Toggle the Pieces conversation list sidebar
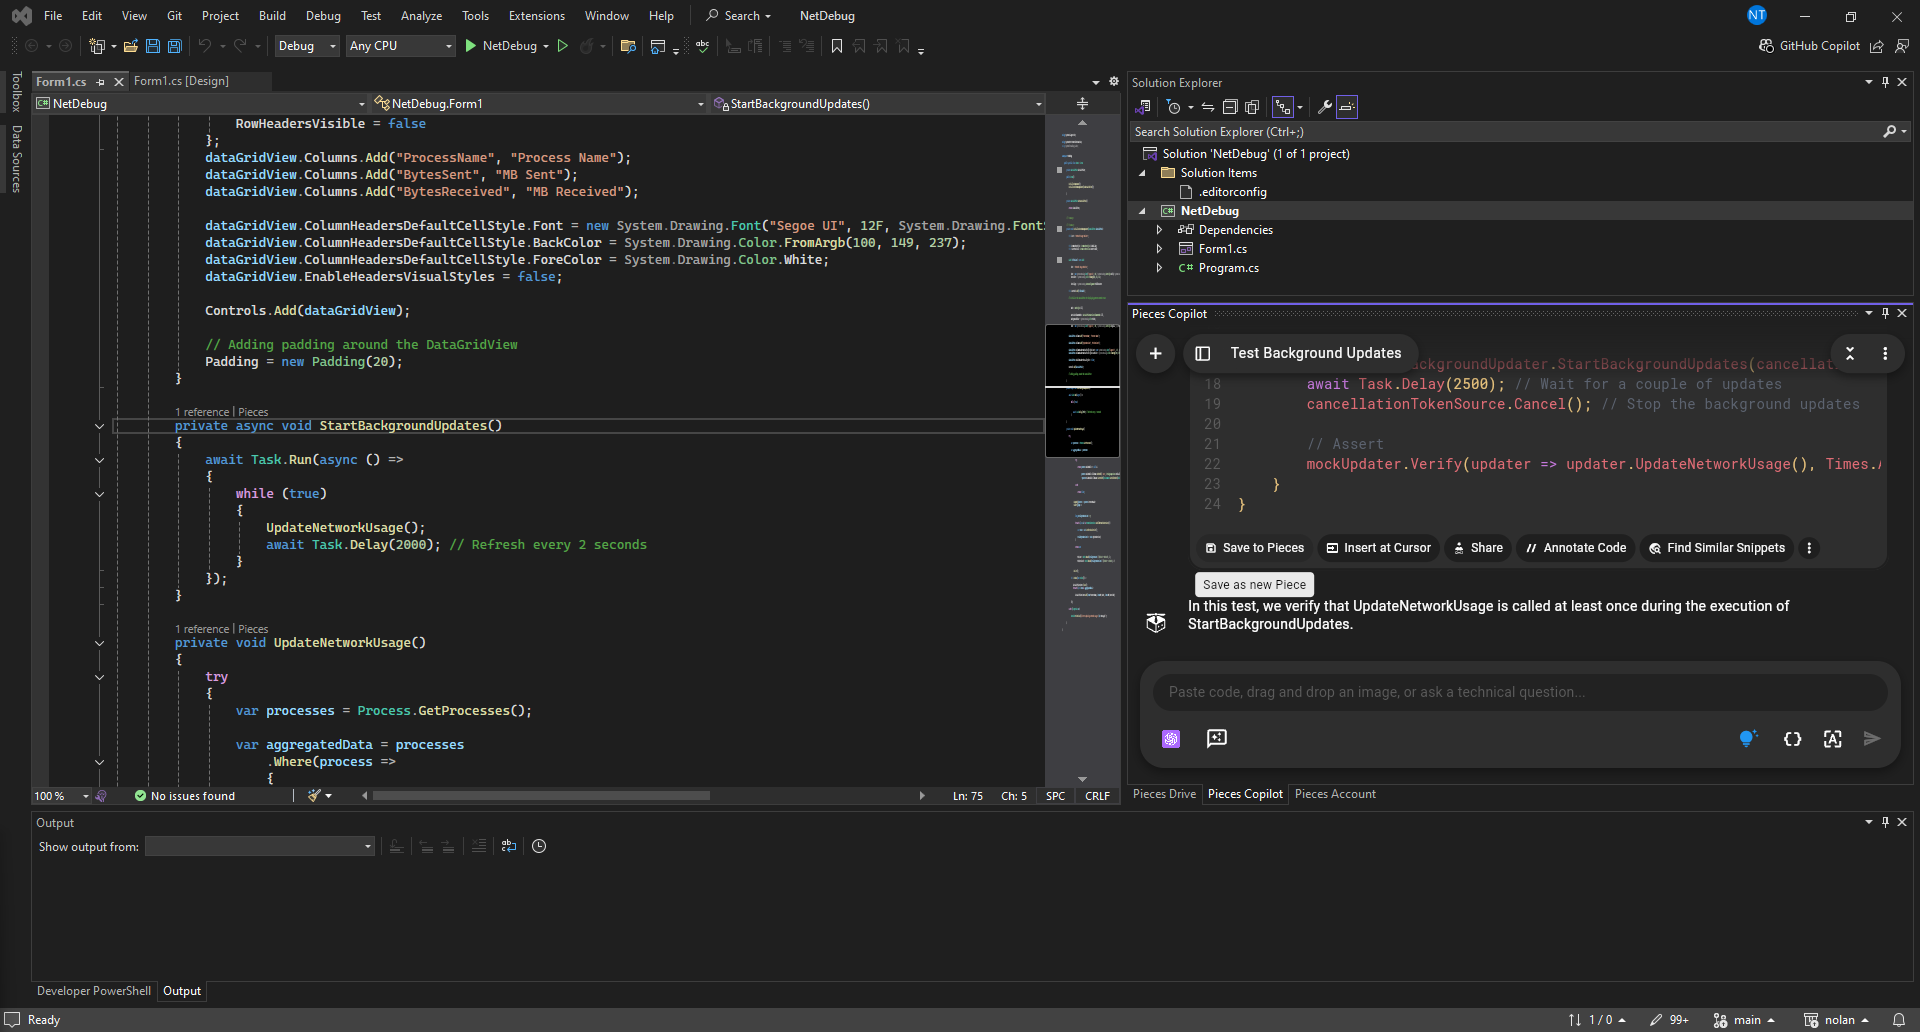Screen dimensions: 1920x1032 coord(1203,353)
